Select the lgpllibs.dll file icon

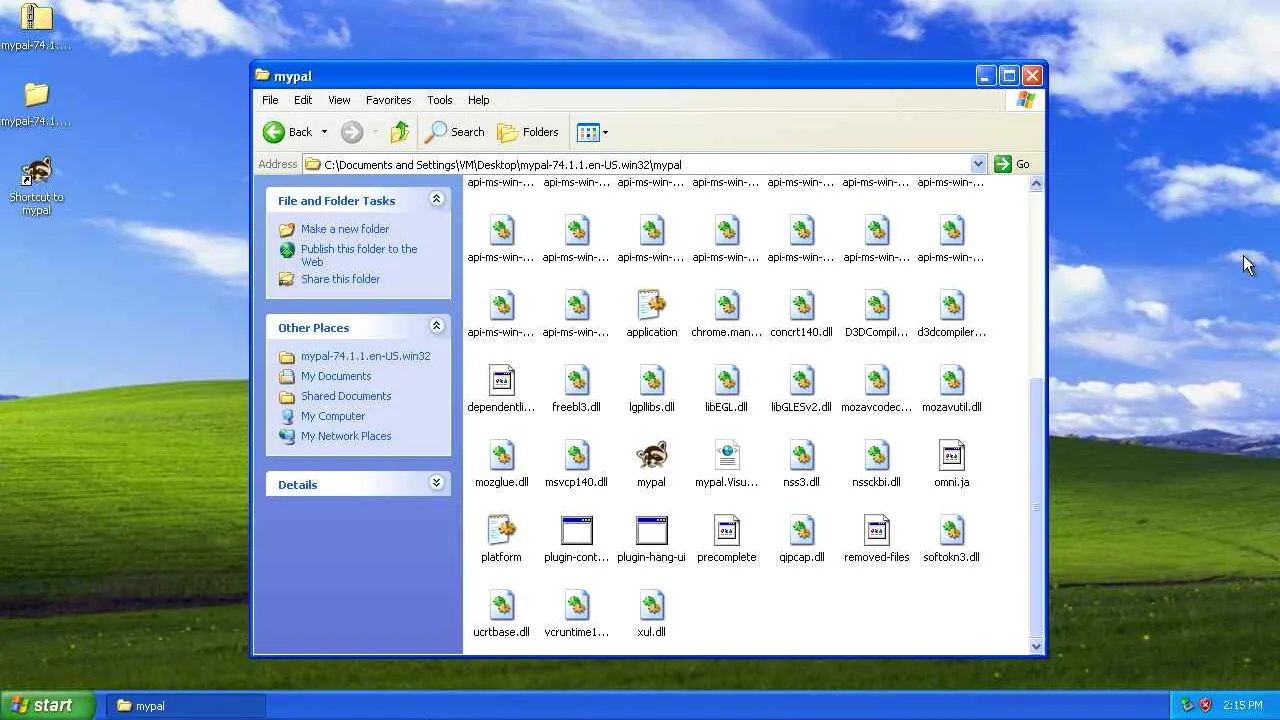click(x=651, y=381)
